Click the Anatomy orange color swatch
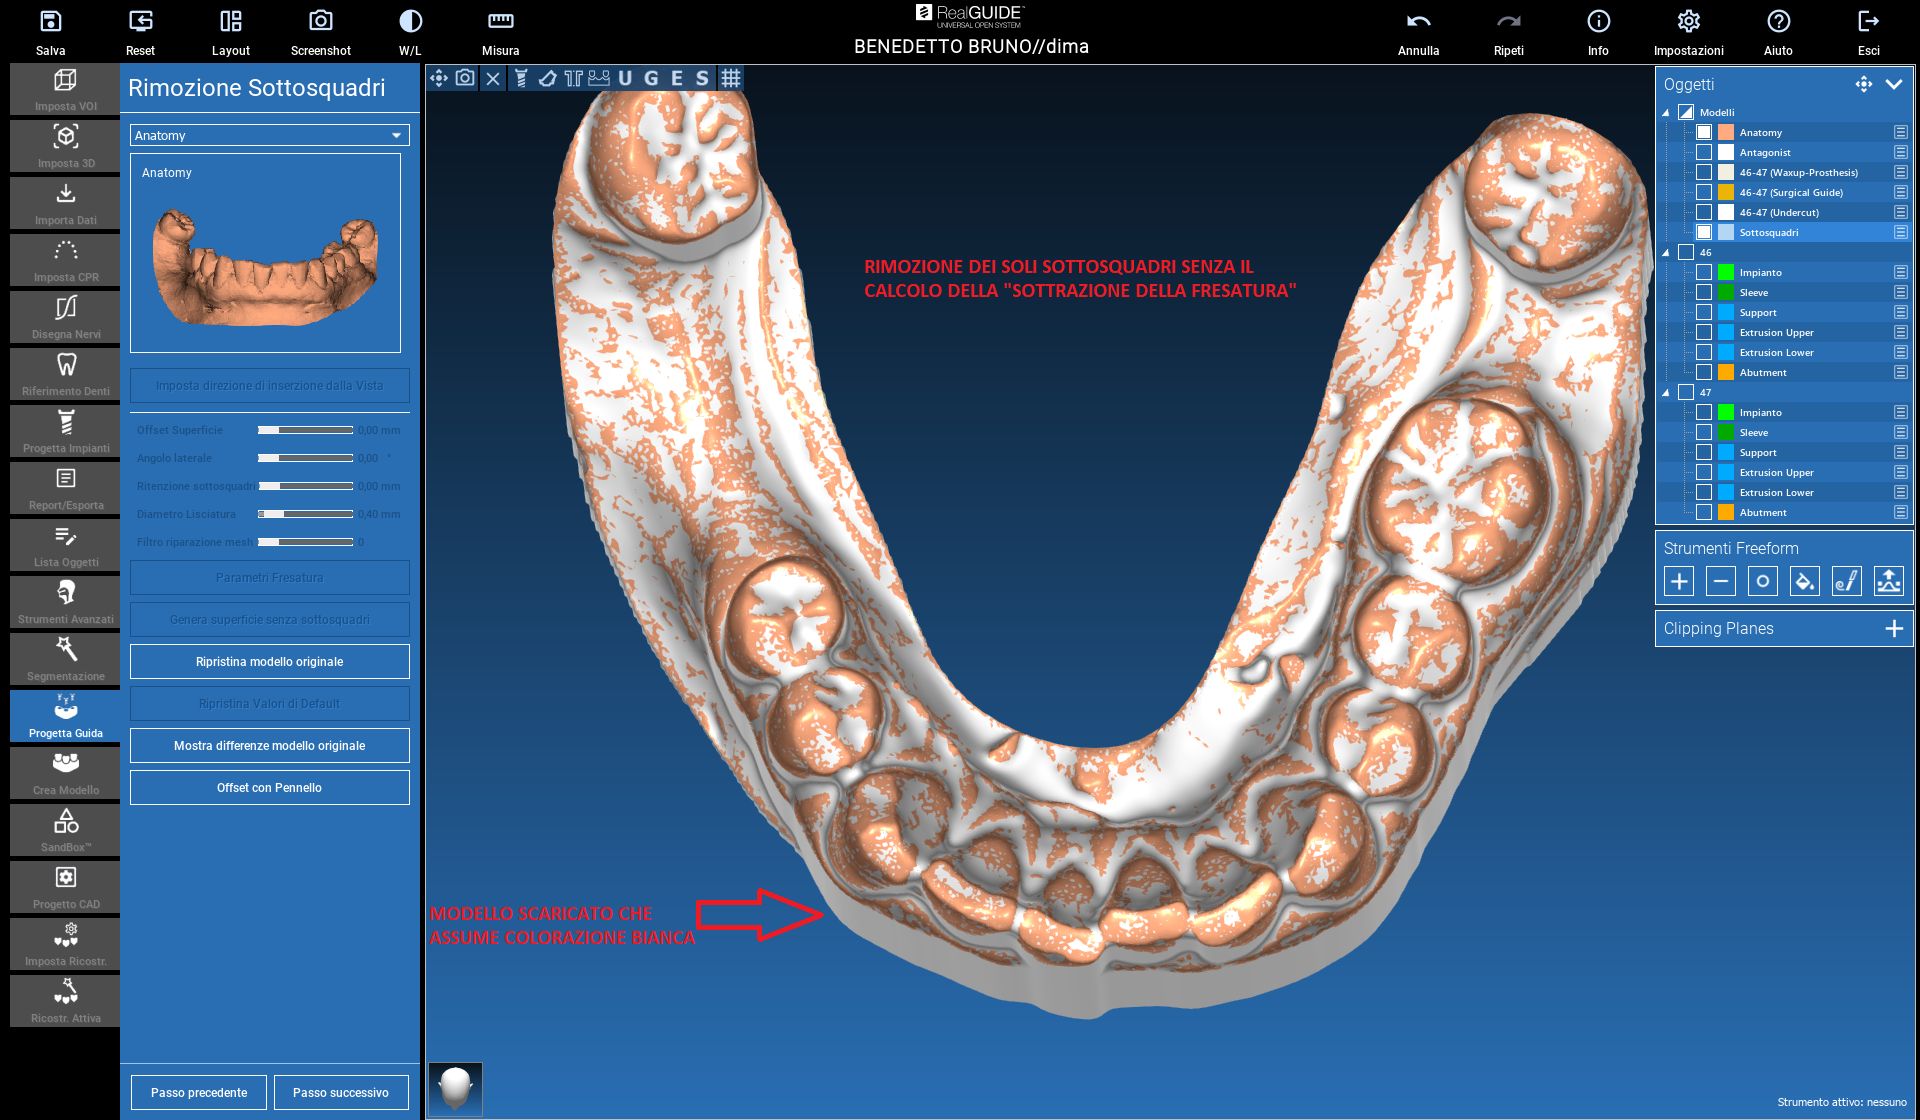The image size is (1920, 1120). (1726, 132)
